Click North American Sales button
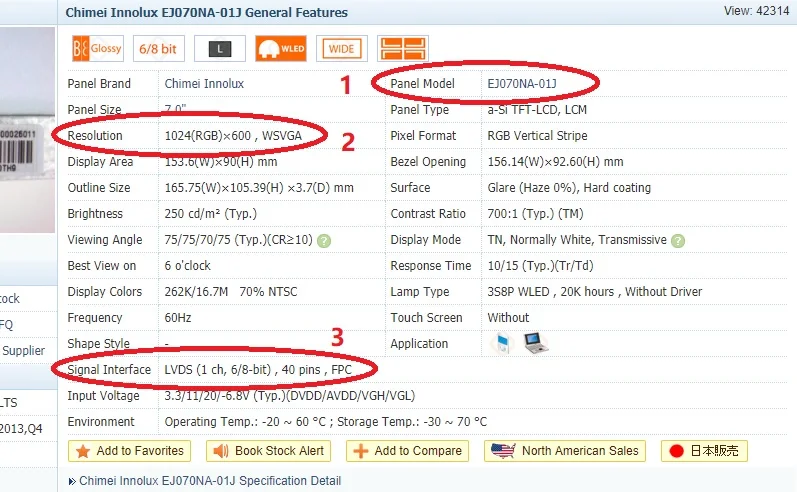 coord(565,451)
